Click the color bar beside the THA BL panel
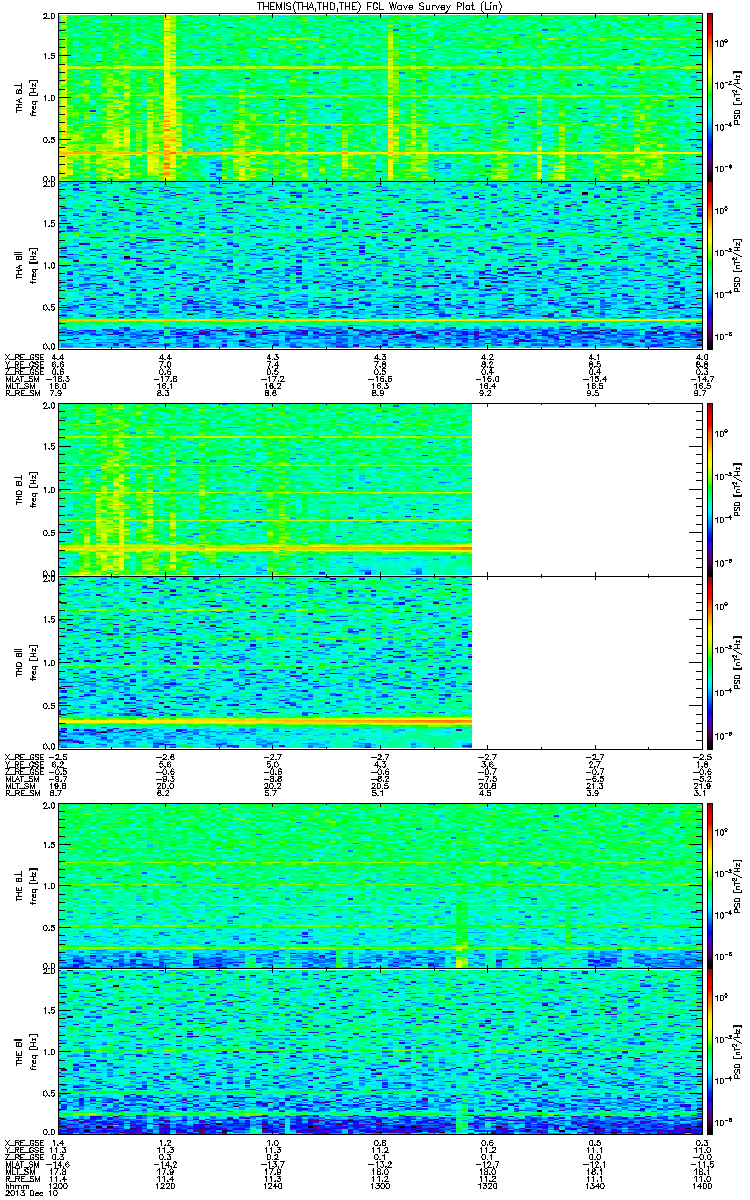 pyautogui.click(x=710, y=97)
